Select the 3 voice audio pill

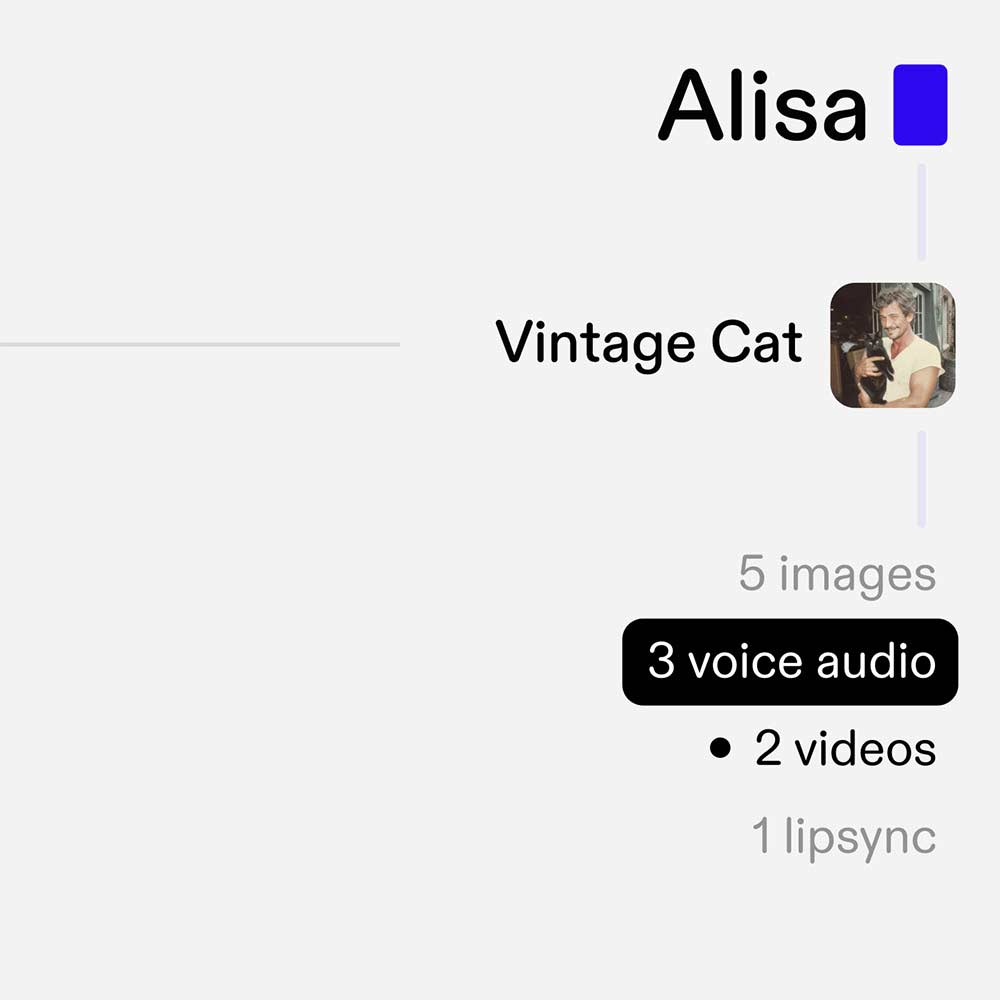point(790,662)
